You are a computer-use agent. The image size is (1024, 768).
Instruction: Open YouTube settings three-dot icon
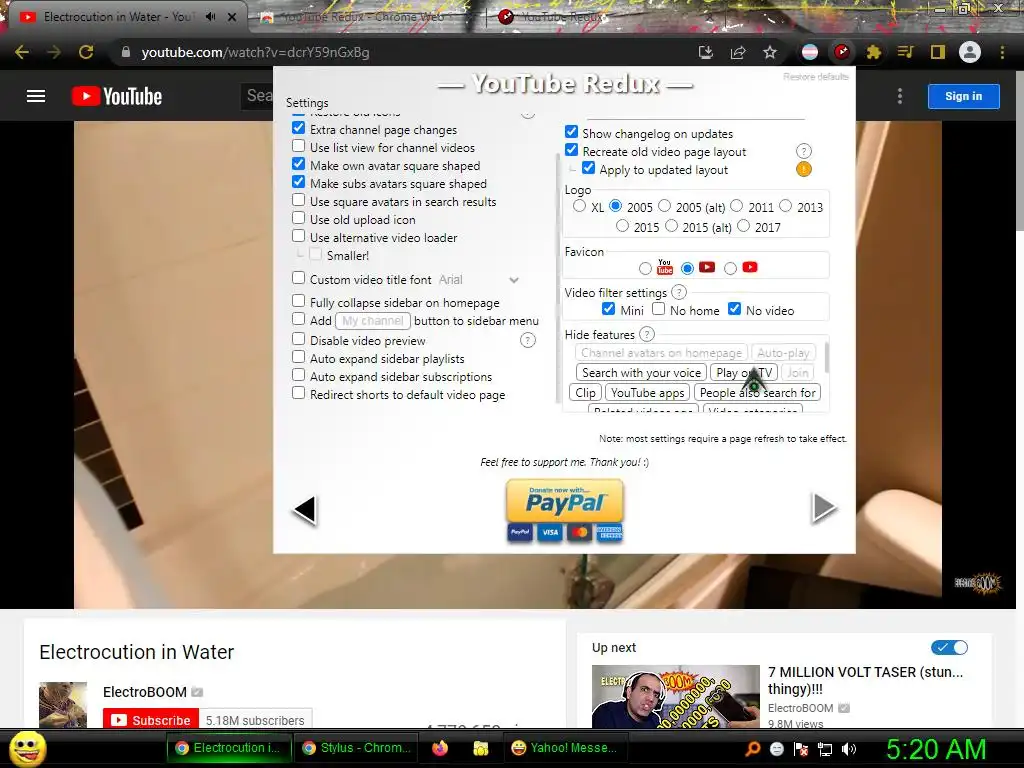[x=900, y=97]
